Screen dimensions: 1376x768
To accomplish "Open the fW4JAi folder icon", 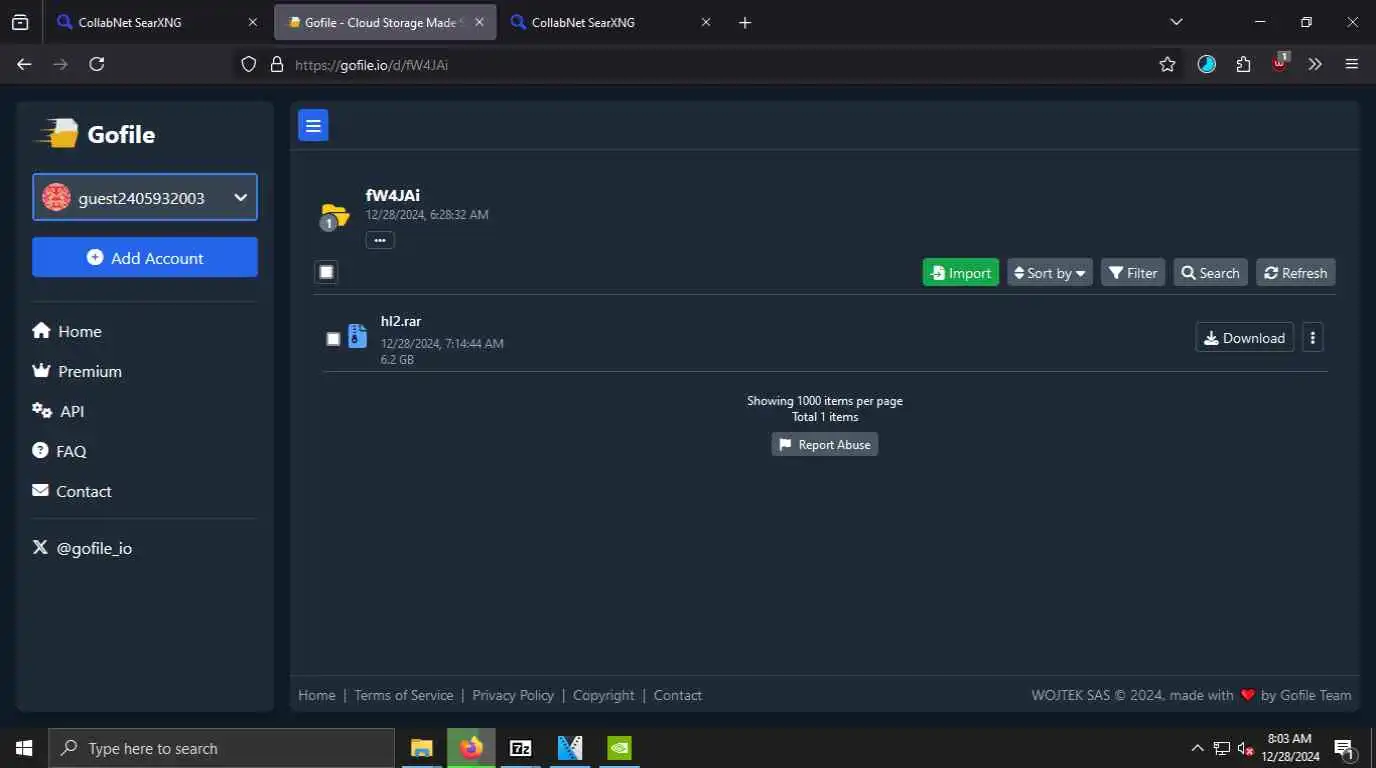I will (x=334, y=215).
